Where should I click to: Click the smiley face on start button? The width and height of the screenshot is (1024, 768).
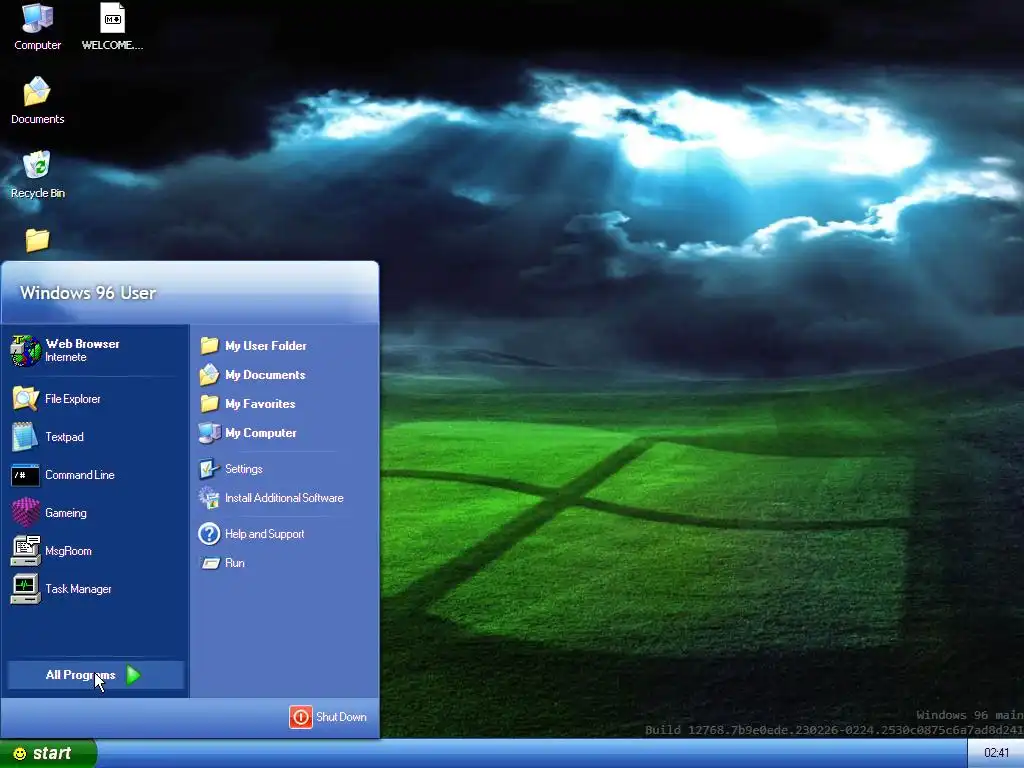pyautogui.click(x=20, y=753)
